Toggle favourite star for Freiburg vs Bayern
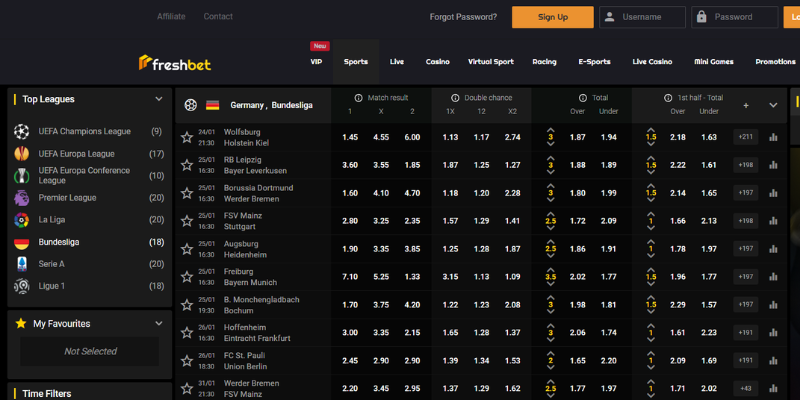Image resolution: width=800 pixels, height=400 pixels. coord(187,277)
